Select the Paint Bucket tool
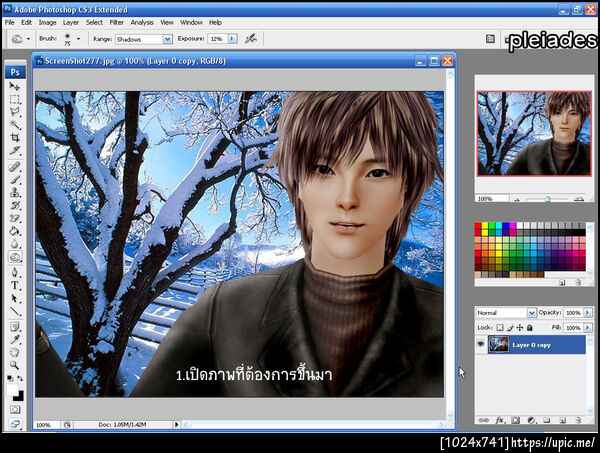The image size is (600, 453). click(x=15, y=231)
